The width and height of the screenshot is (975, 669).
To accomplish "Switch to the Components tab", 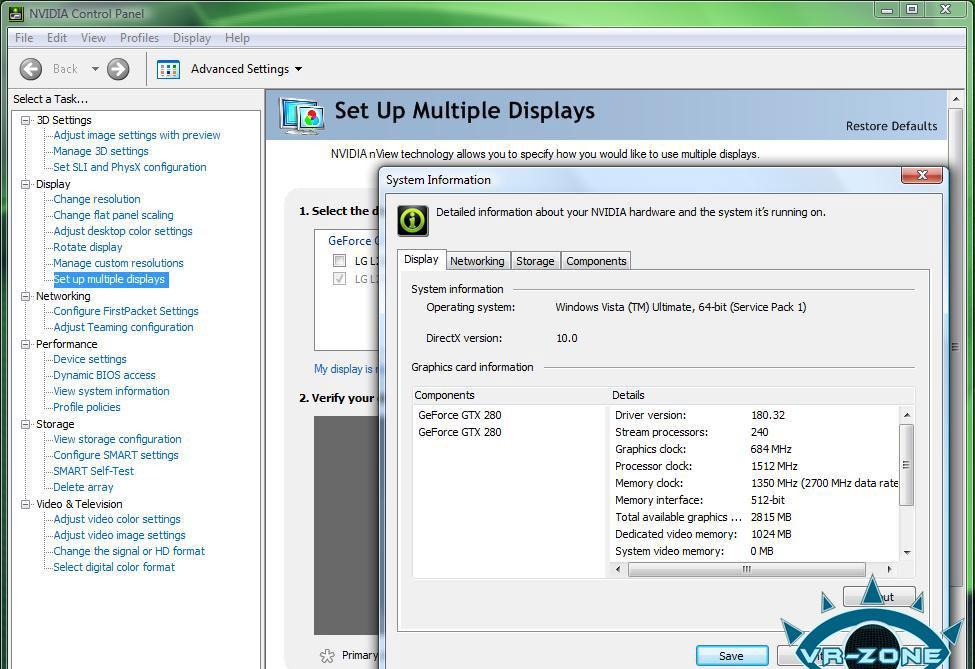I will [596, 261].
